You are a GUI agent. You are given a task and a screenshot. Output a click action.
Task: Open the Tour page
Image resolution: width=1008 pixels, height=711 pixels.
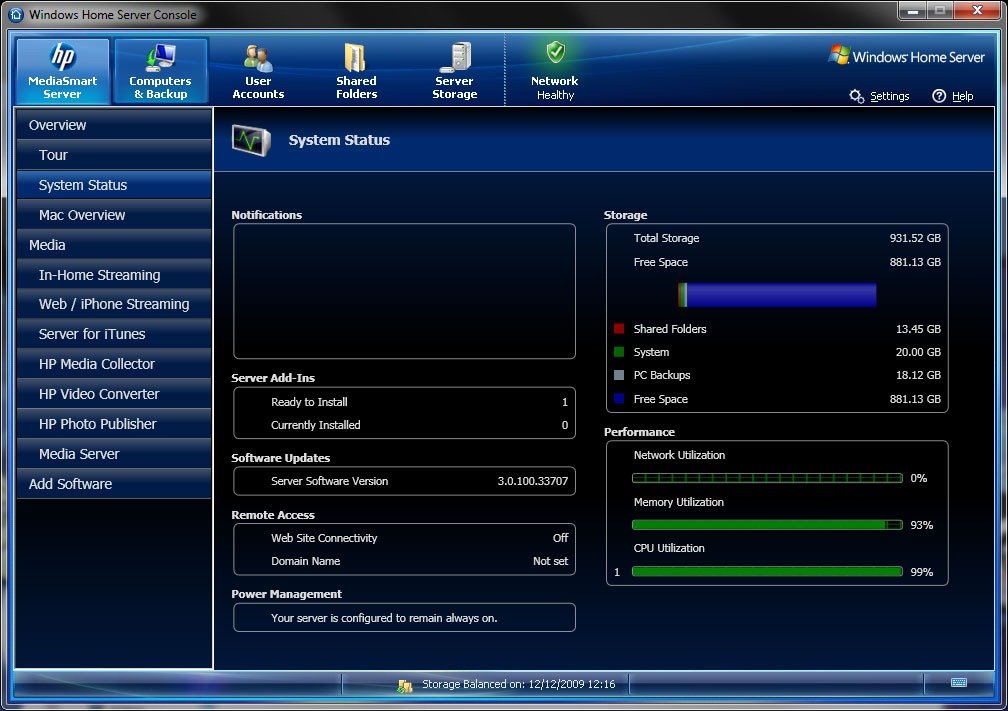[114, 155]
